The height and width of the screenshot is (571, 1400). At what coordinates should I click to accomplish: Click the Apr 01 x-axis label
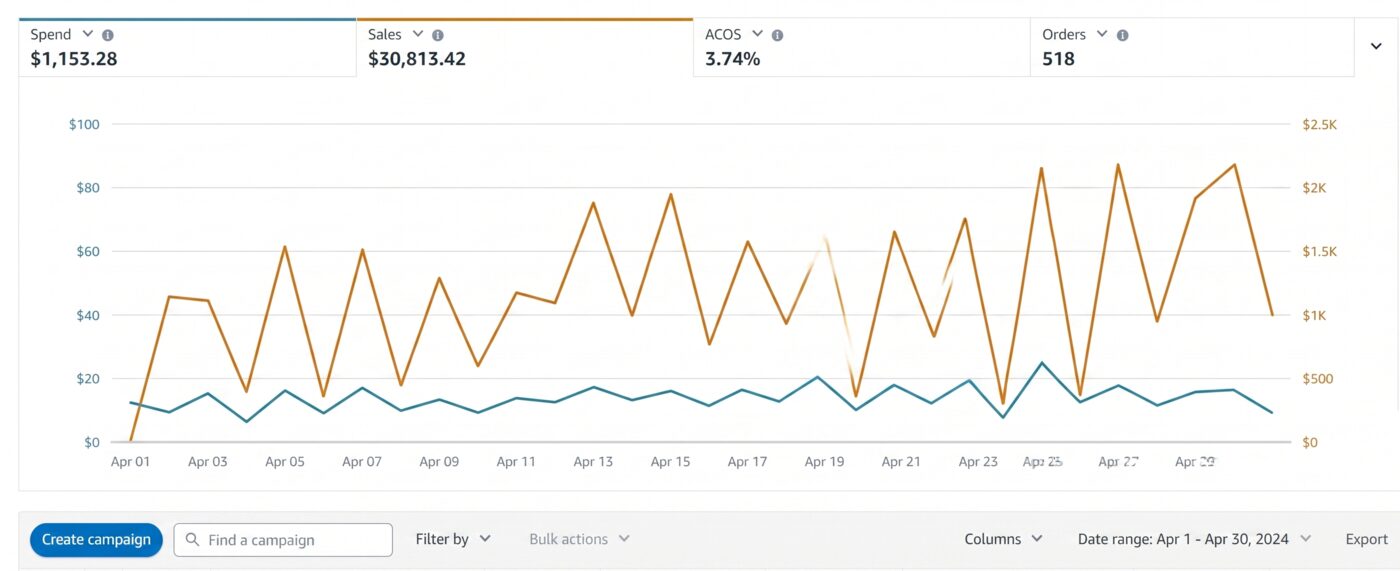coord(130,462)
